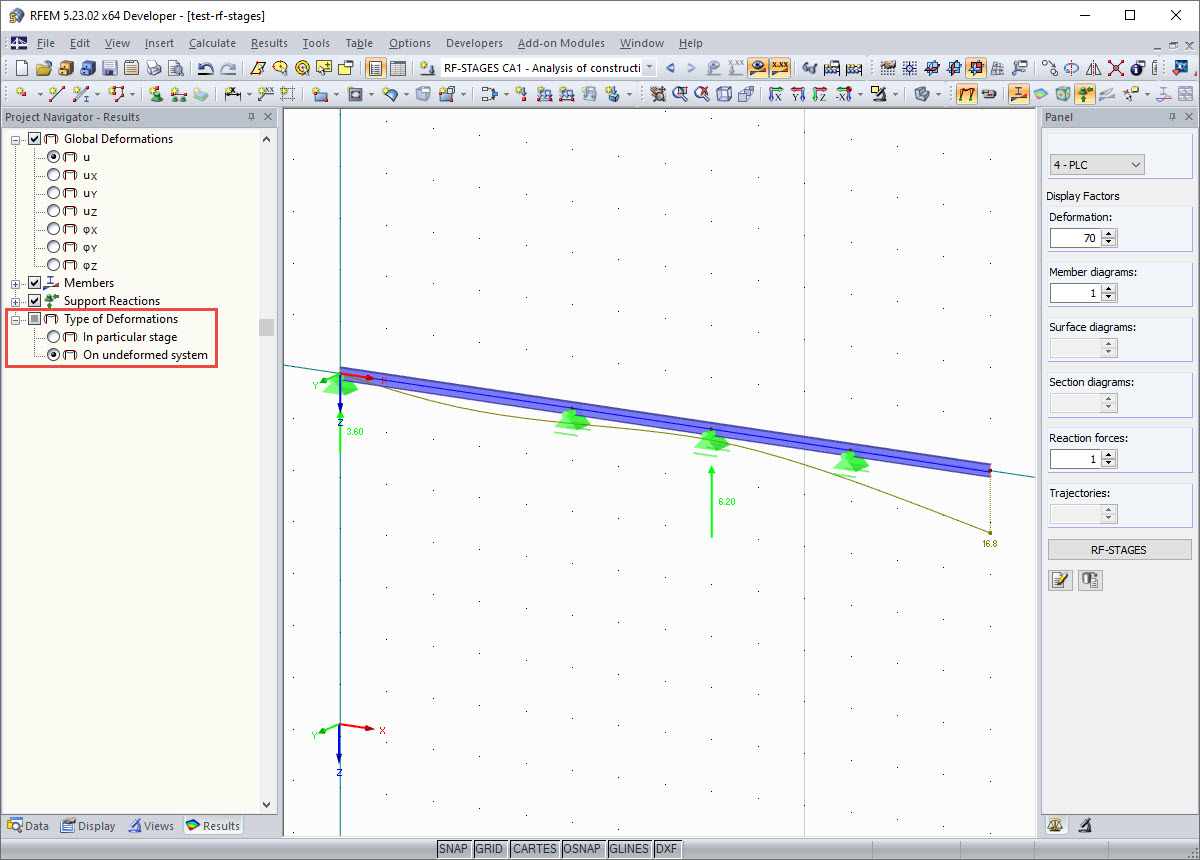
Task: Collapse the Global Deformations tree node
Action: 17,139
